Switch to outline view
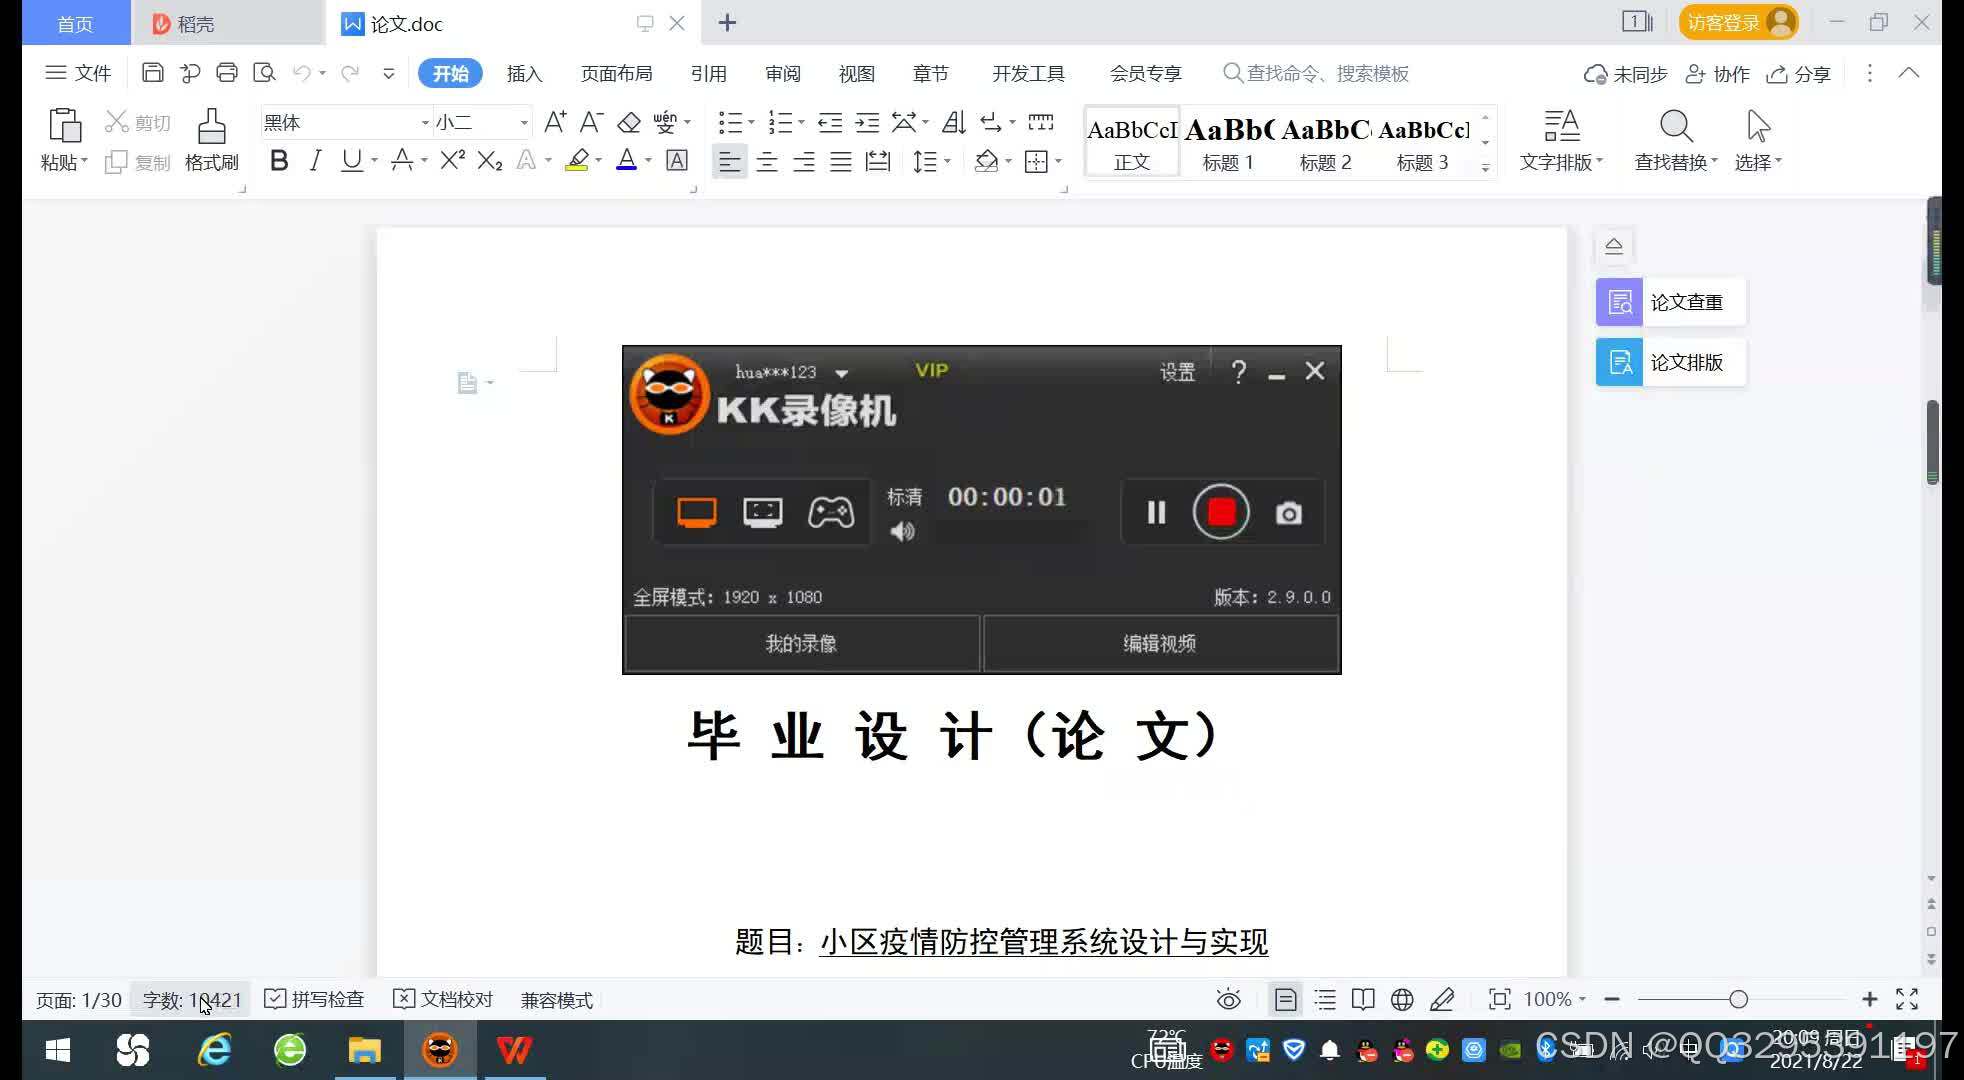 [1325, 999]
